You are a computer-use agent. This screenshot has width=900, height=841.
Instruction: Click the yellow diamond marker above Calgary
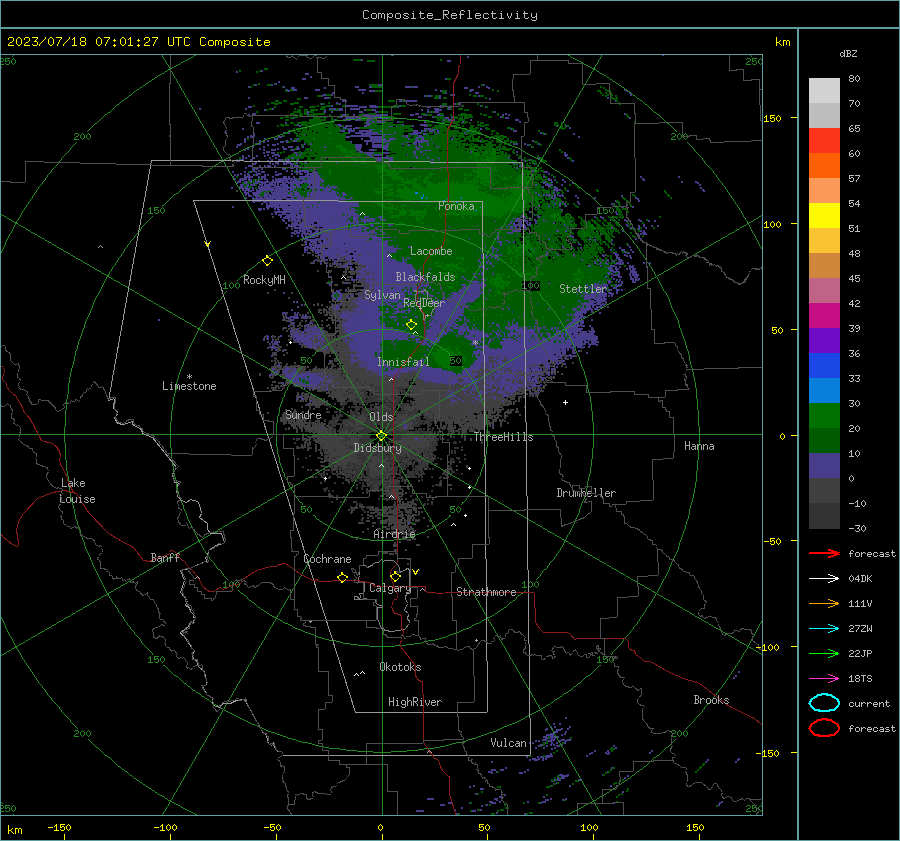pyautogui.click(x=395, y=576)
